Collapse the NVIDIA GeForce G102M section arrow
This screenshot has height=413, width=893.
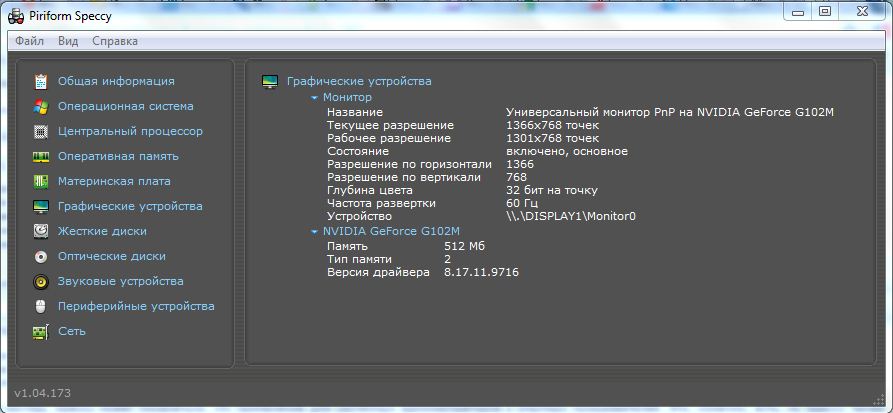coord(314,231)
